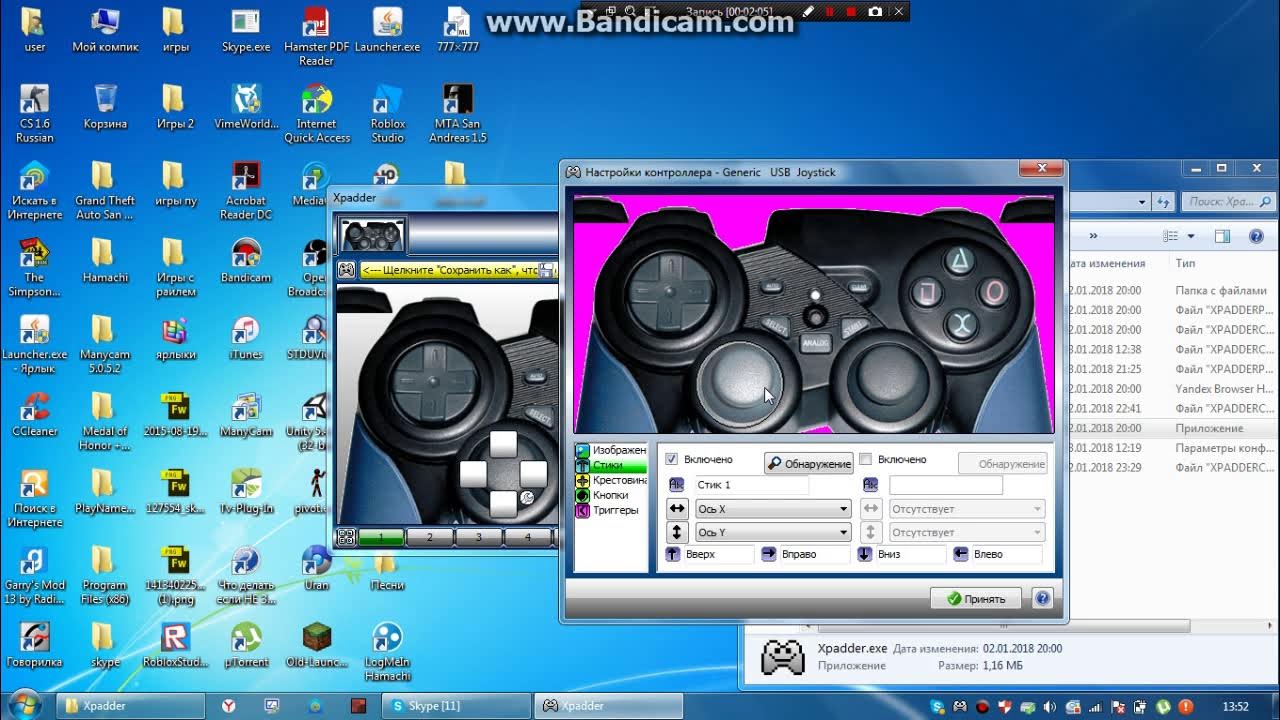
Task: Take a Bandicam screenshot with camera icon
Action: [876, 12]
